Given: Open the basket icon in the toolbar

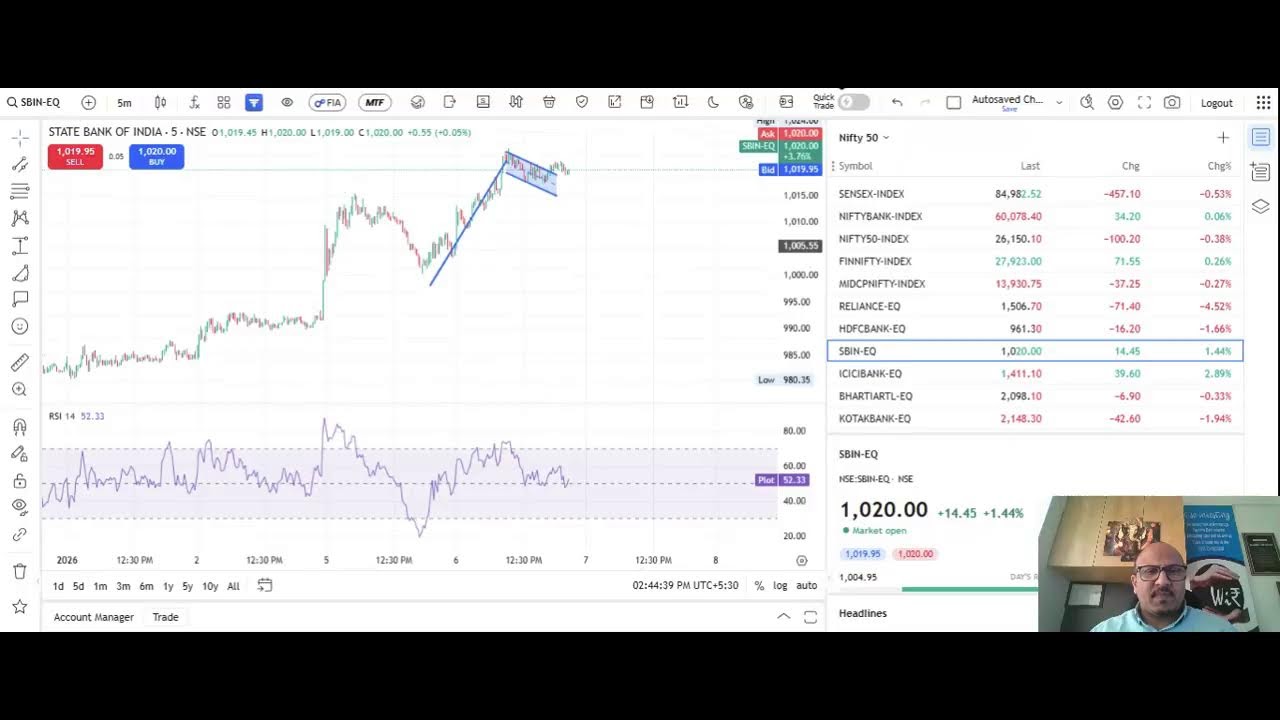Looking at the screenshot, I should (549, 102).
